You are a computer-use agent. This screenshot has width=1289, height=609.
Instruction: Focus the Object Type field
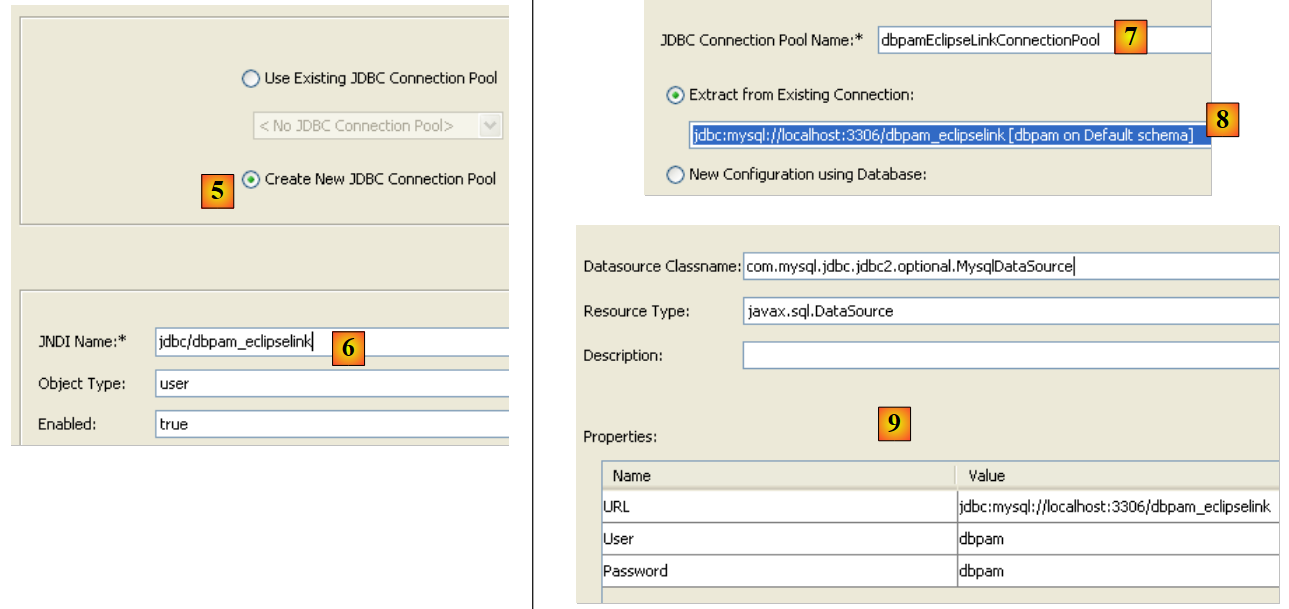pos(330,383)
